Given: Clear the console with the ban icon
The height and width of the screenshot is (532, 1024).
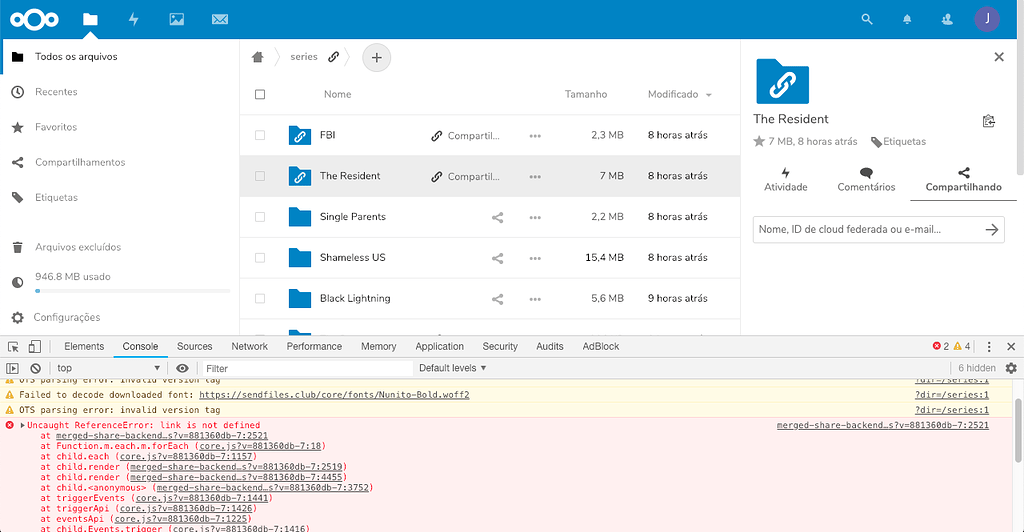Looking at the screenshot, I should click(x=35, y=368).
